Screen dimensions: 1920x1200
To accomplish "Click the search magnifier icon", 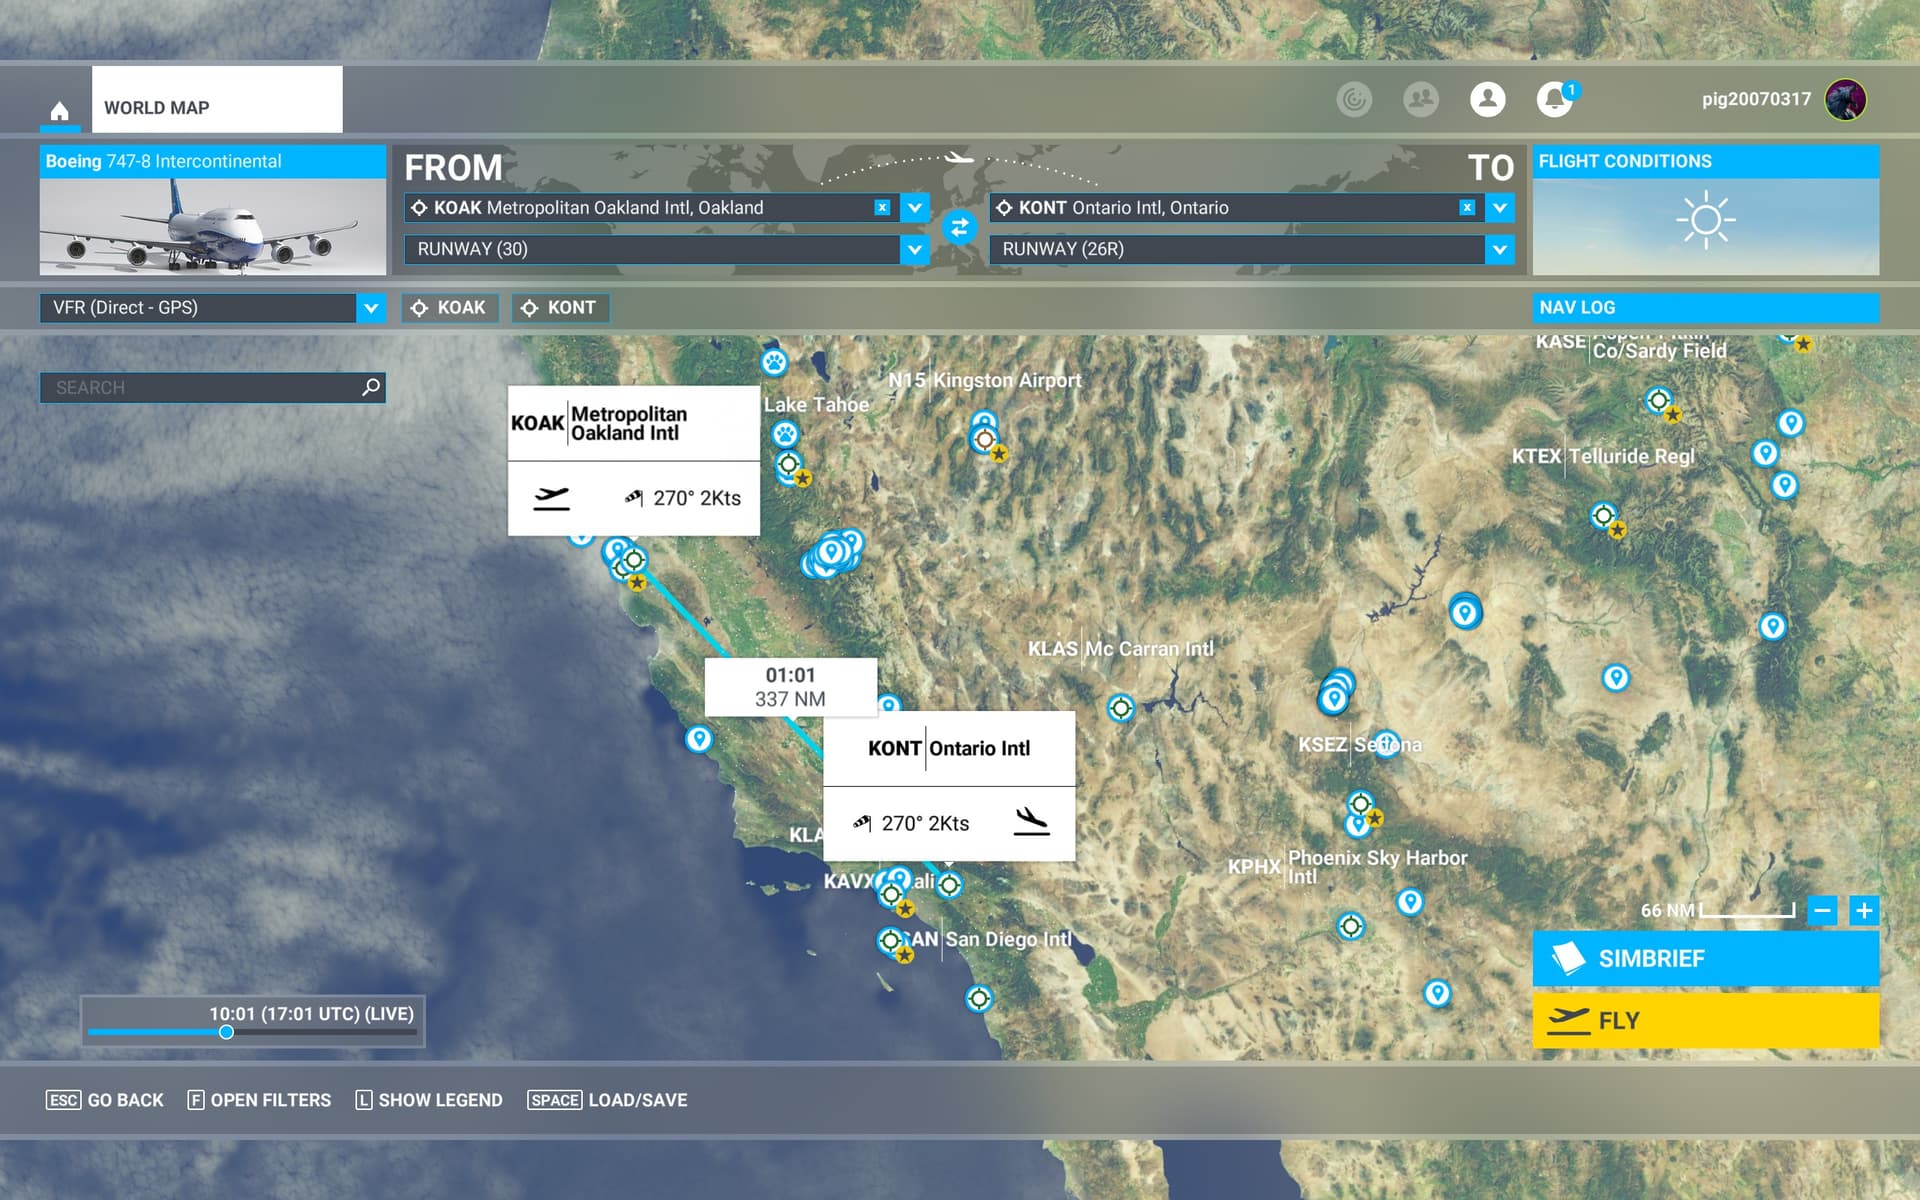I will coord(371,387).
